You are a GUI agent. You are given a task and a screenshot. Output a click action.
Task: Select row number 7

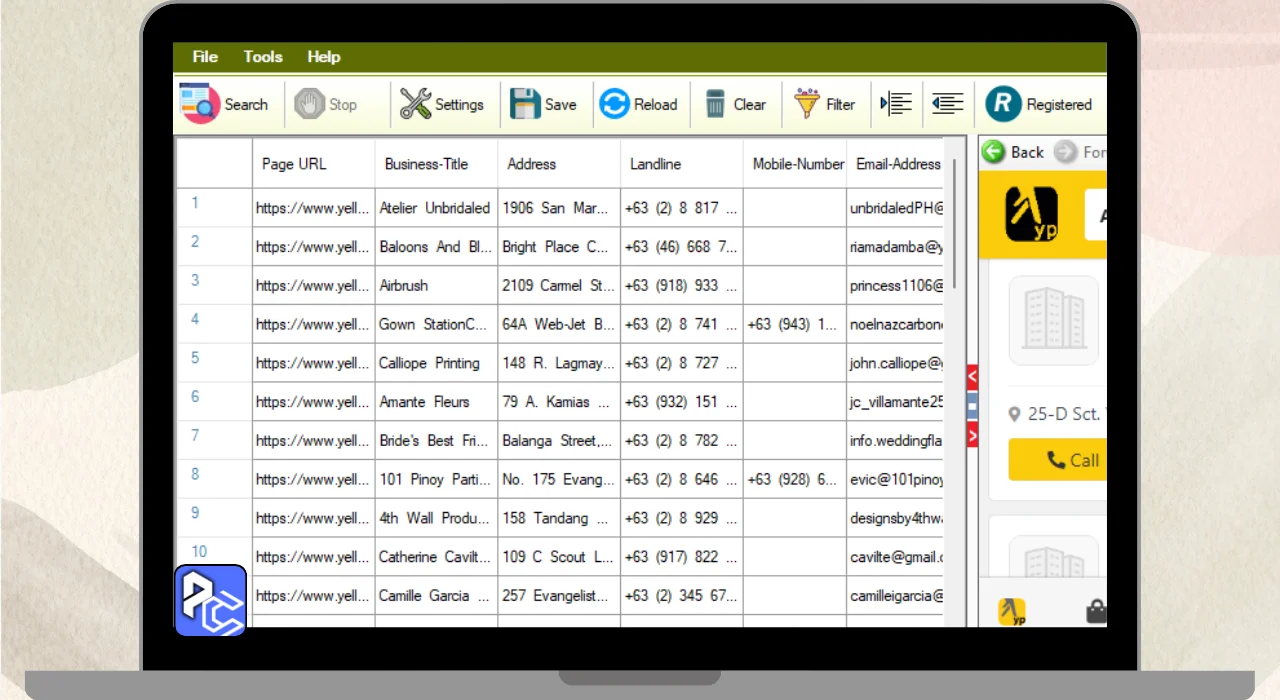coord(214,440)
